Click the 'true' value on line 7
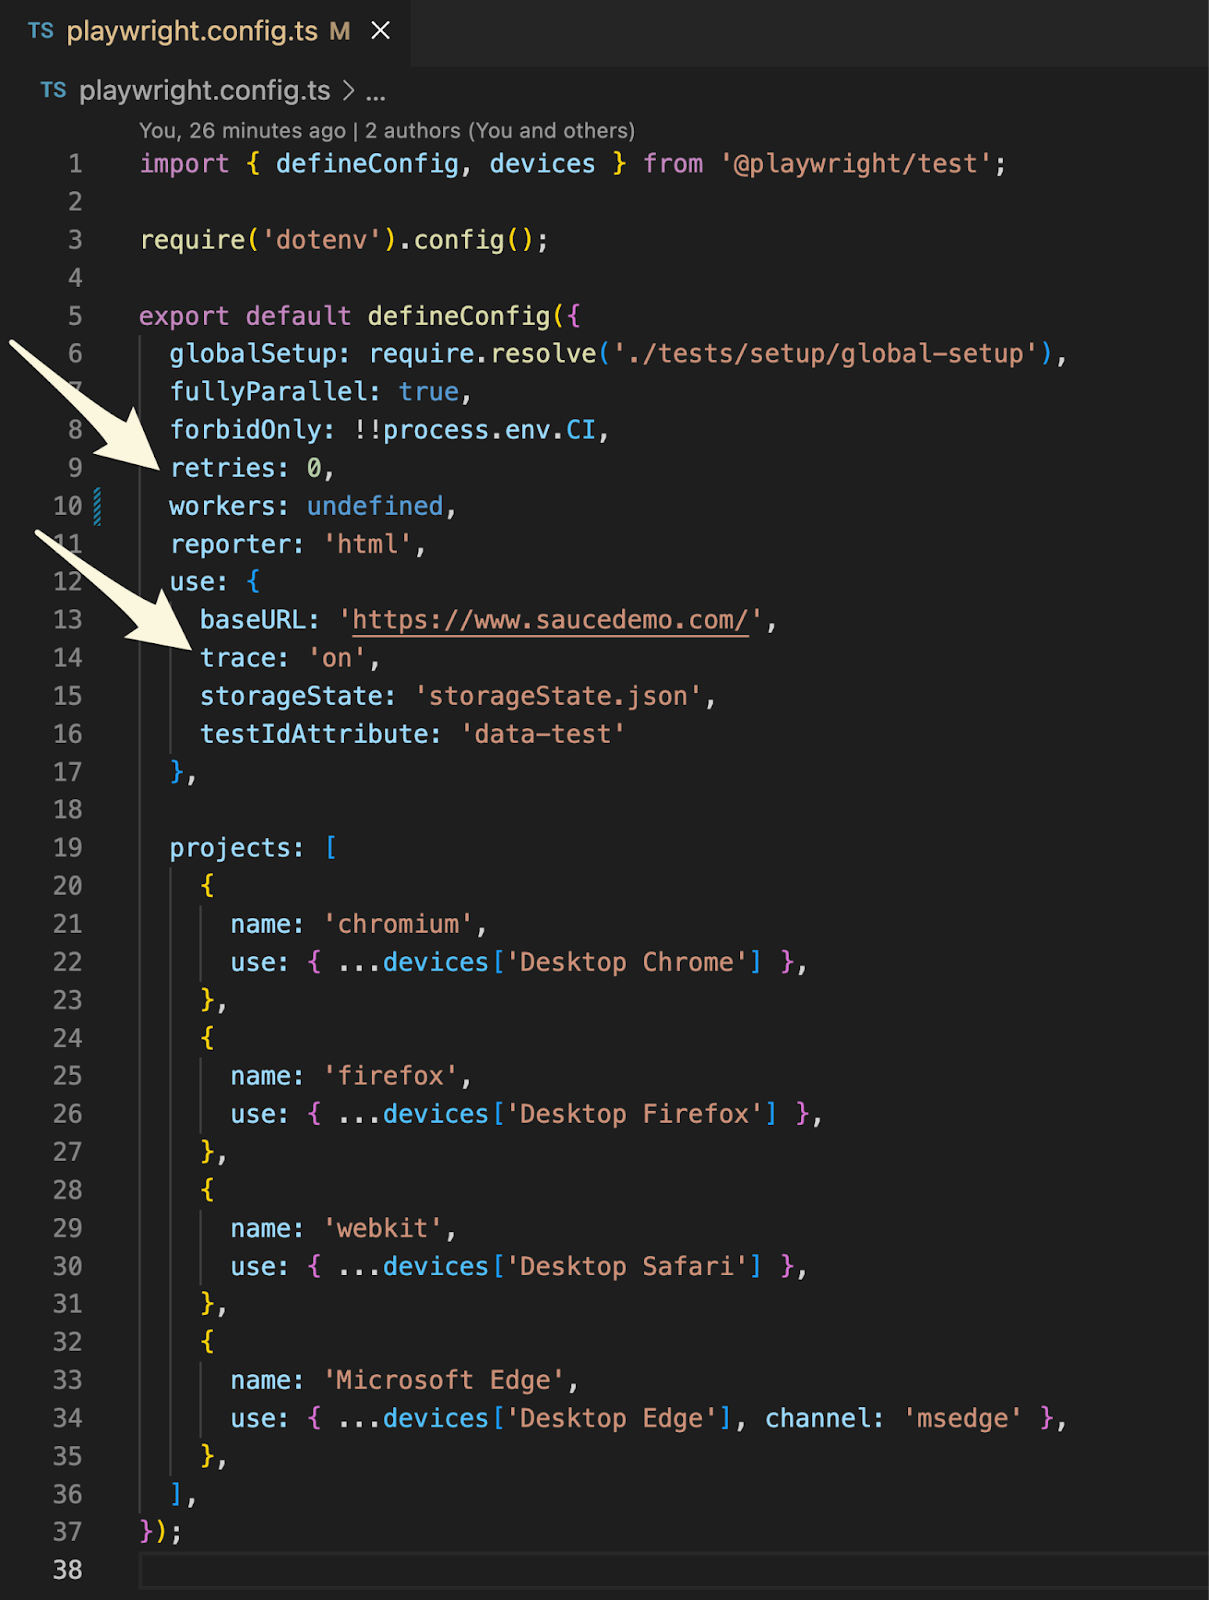 [428, 392]
